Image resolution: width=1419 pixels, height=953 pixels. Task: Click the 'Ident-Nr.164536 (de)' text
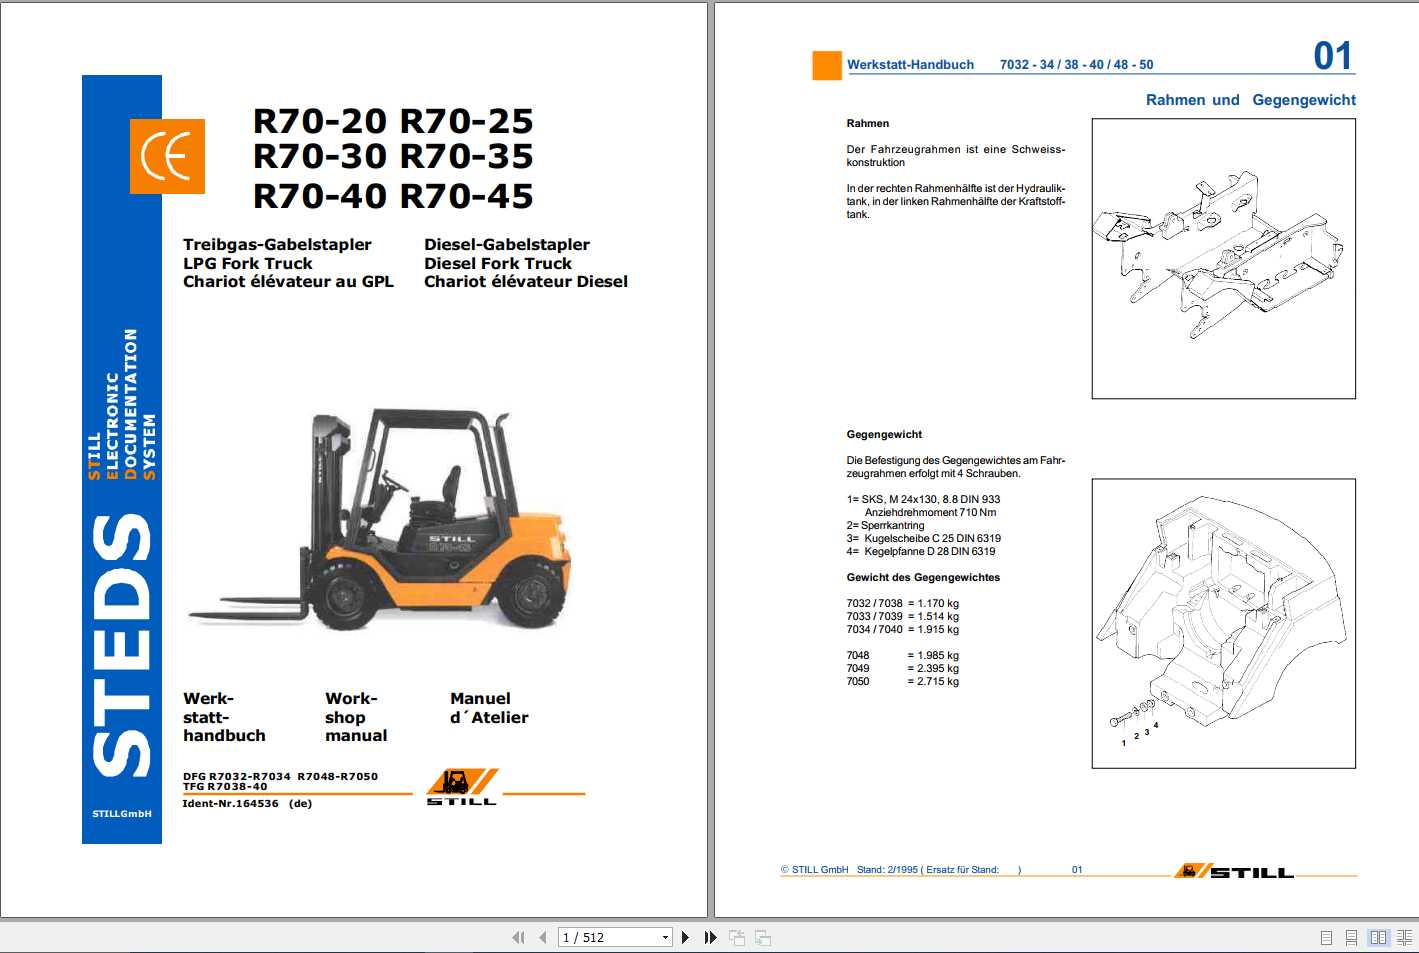tap(247, 804)
